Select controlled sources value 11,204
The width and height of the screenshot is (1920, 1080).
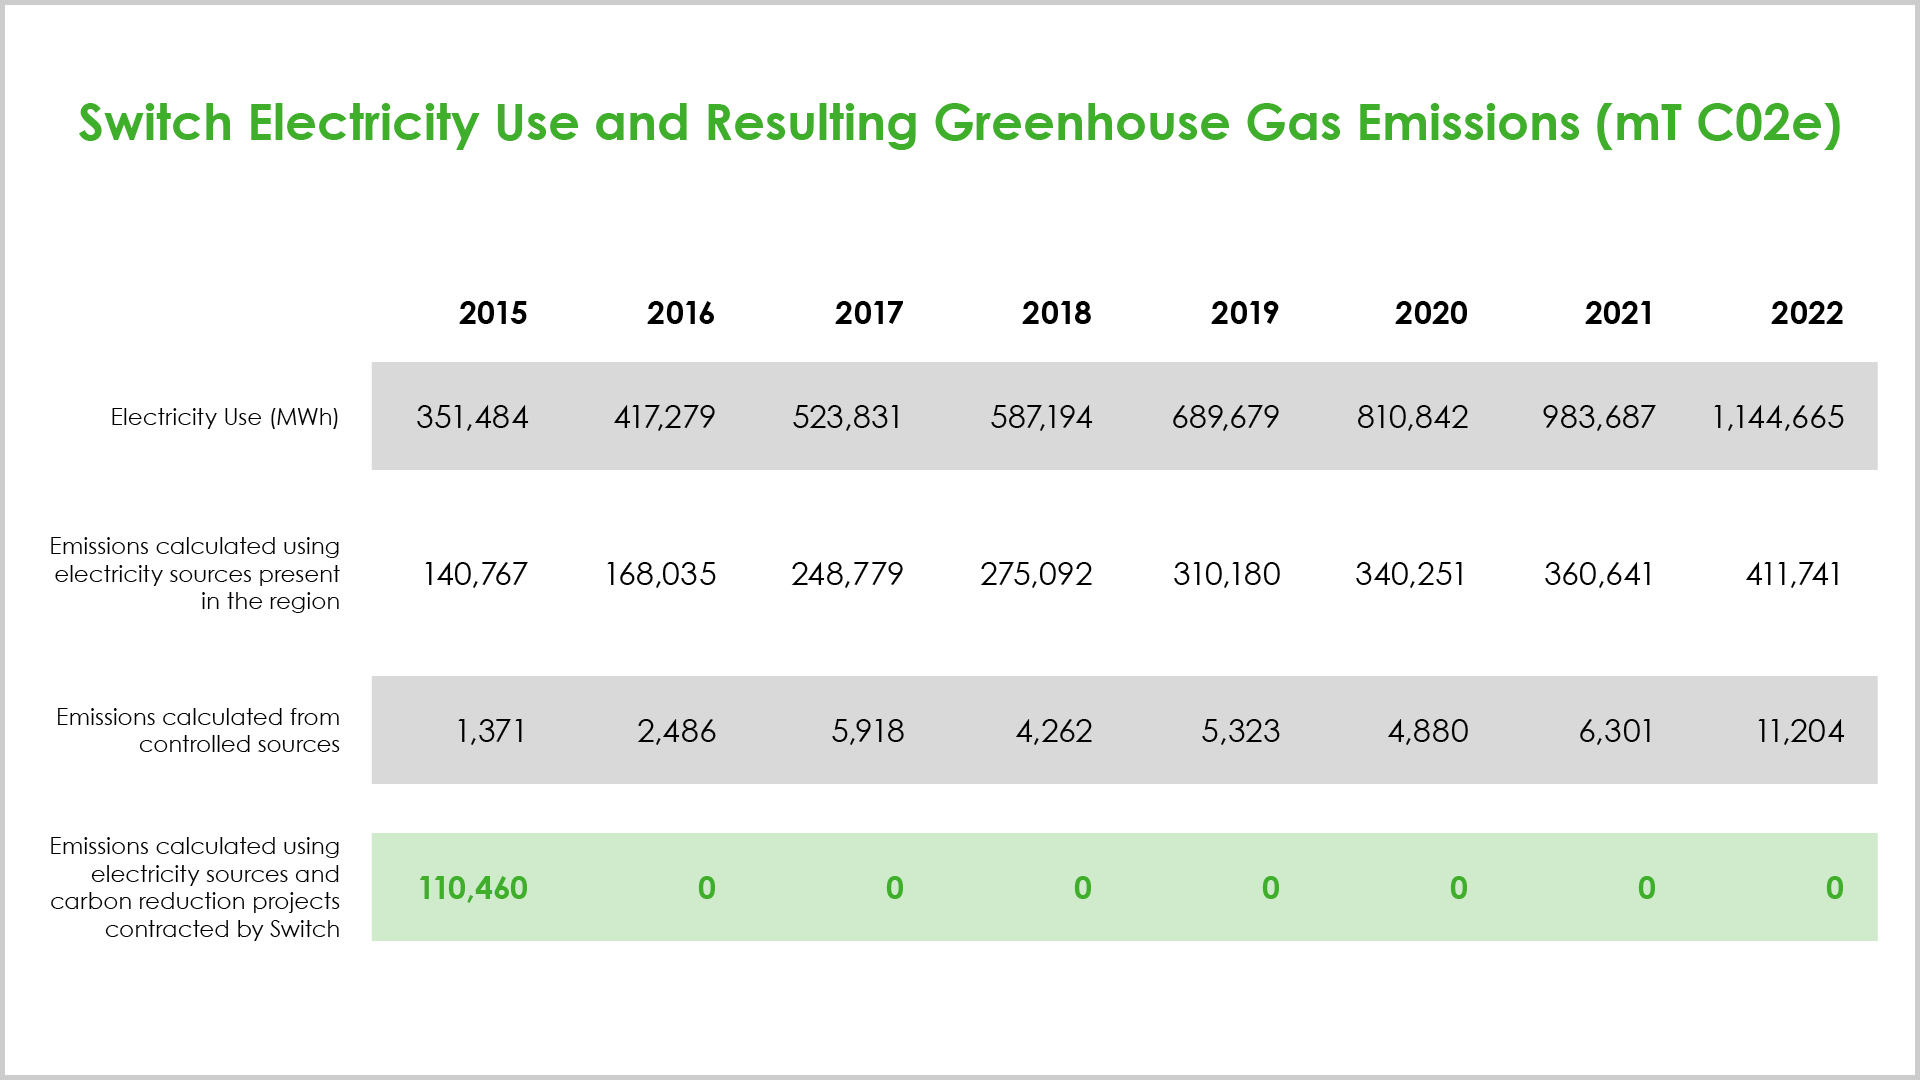click(x=1800, y=731)
